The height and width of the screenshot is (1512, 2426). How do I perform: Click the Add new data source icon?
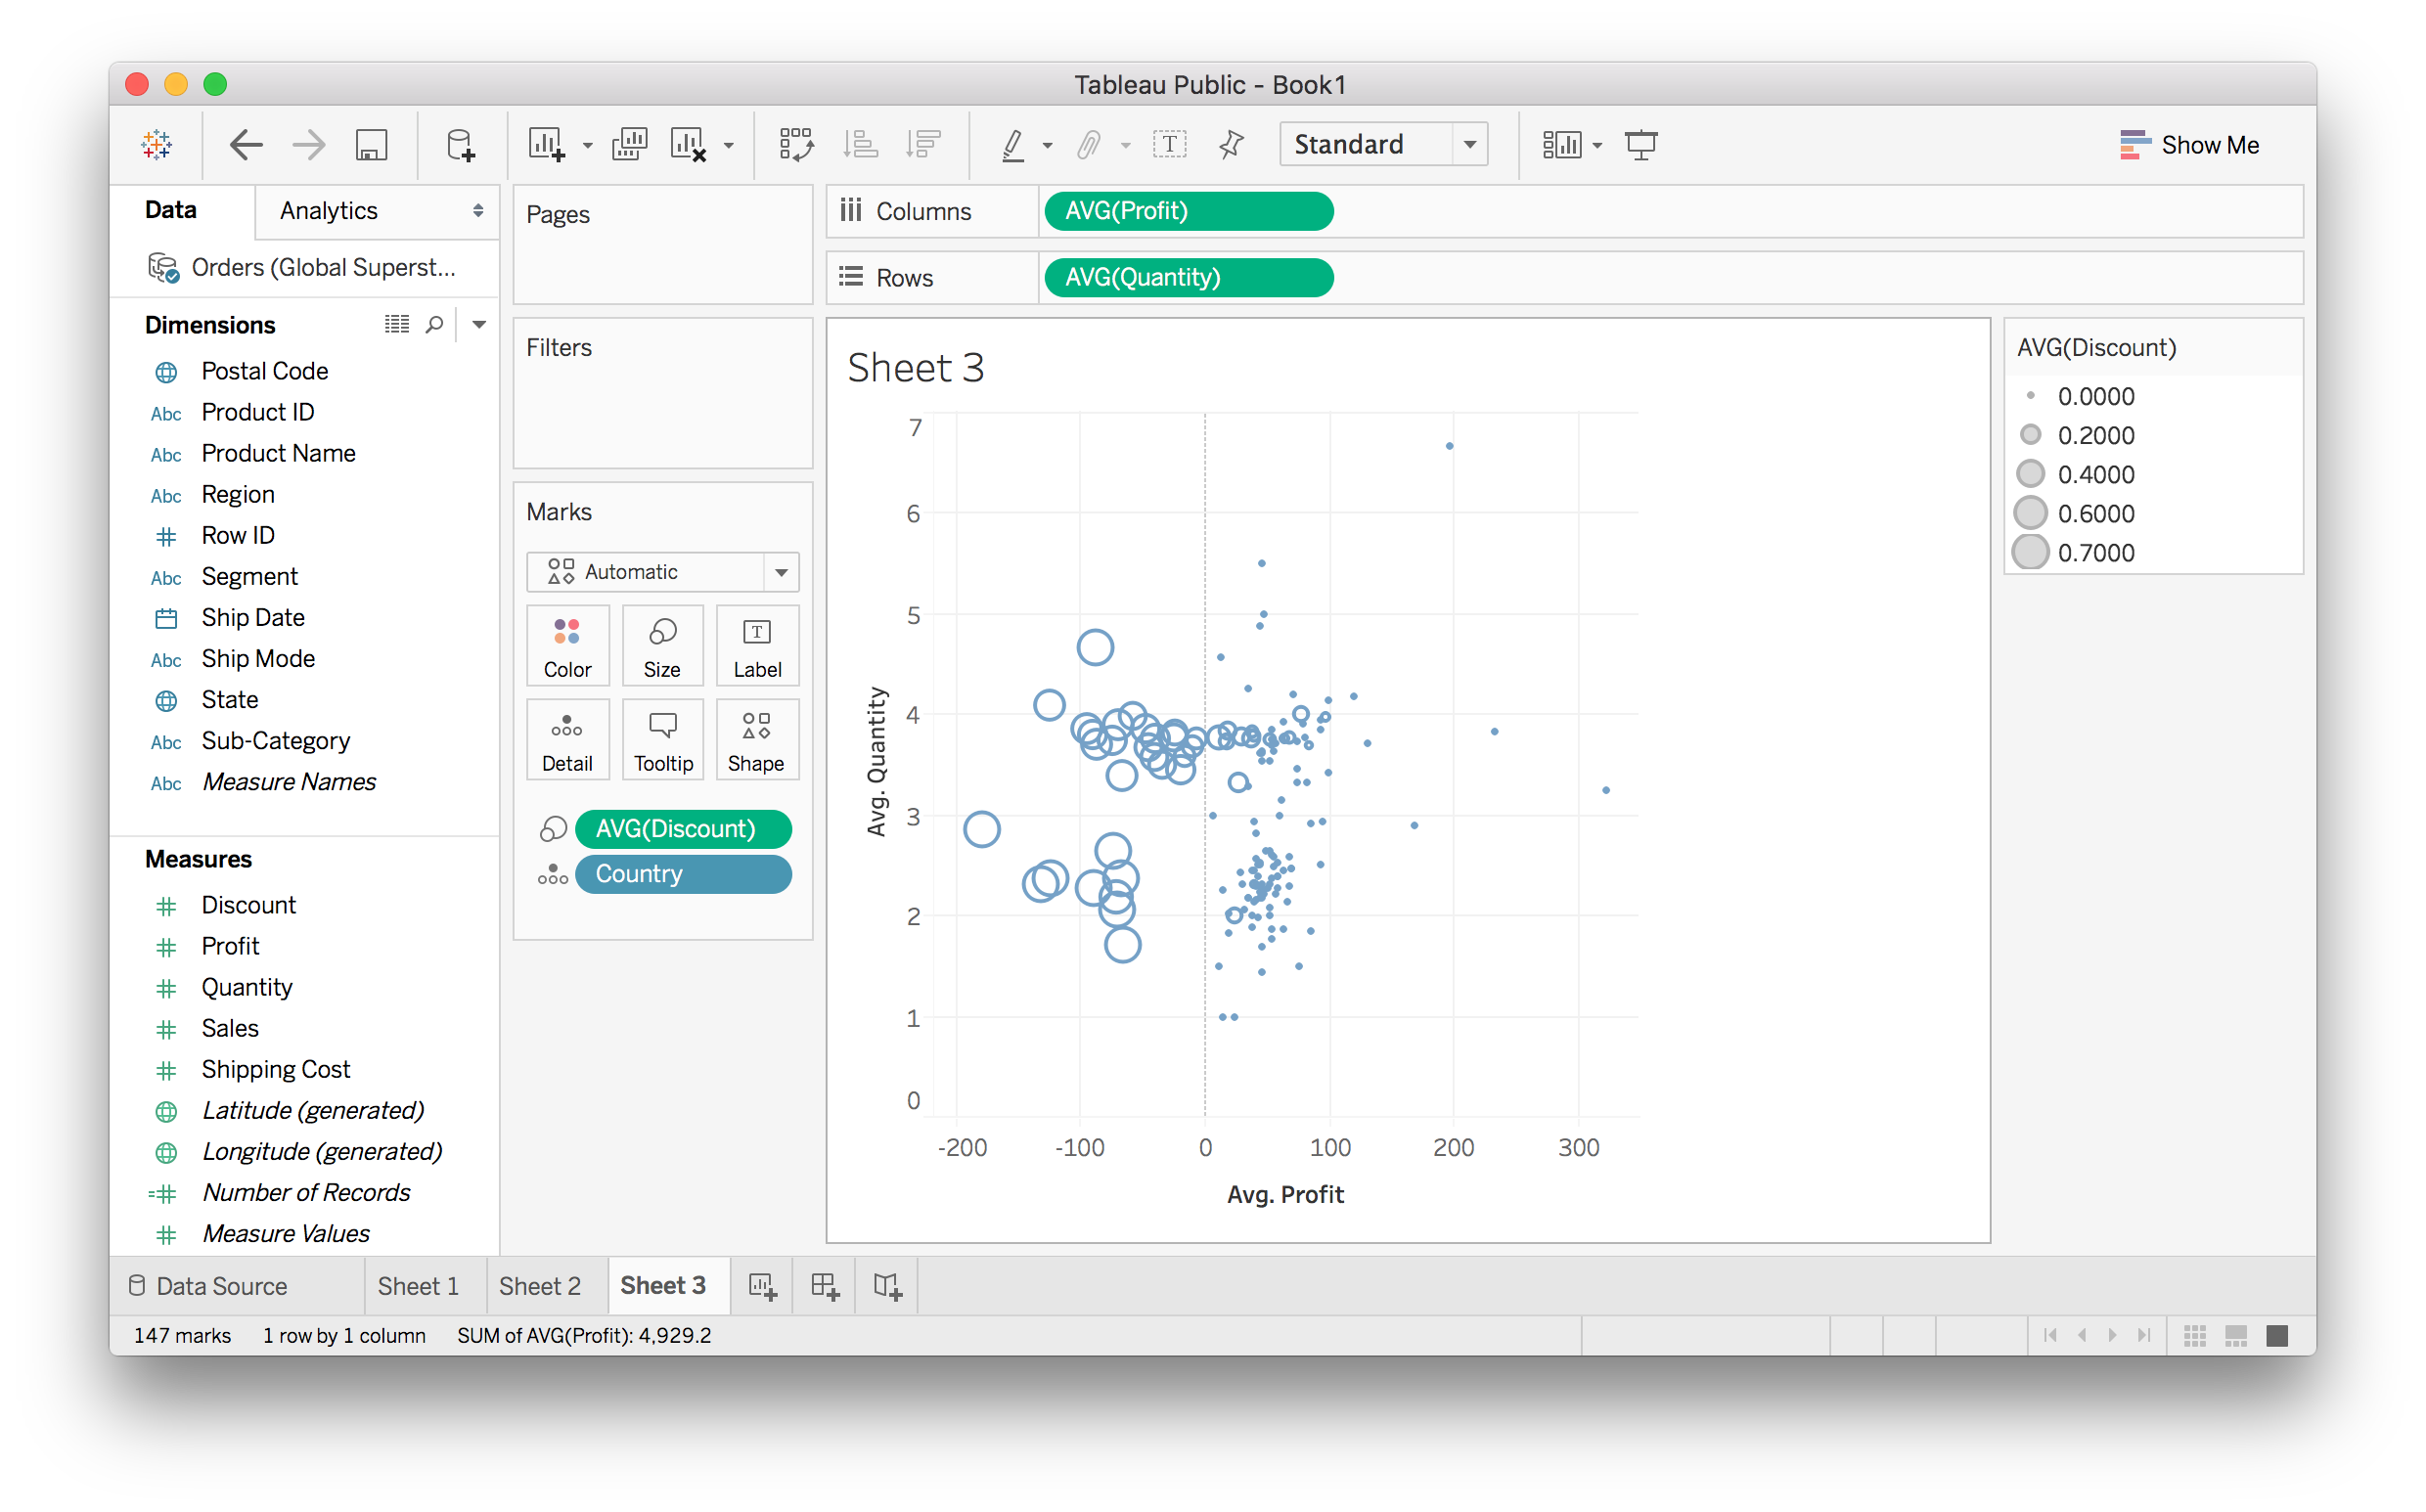coord(460,145)
